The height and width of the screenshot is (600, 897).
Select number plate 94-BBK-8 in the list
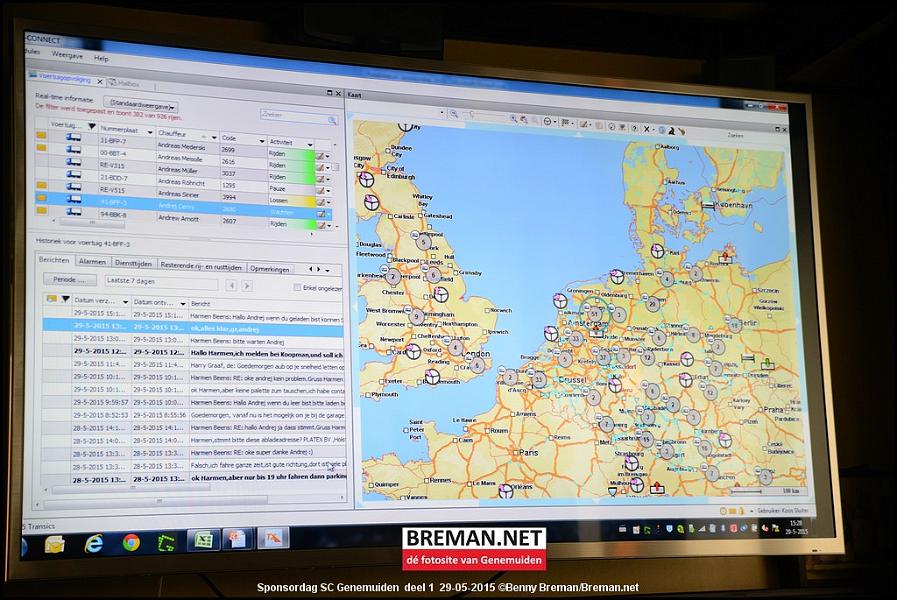pos(113,214)
